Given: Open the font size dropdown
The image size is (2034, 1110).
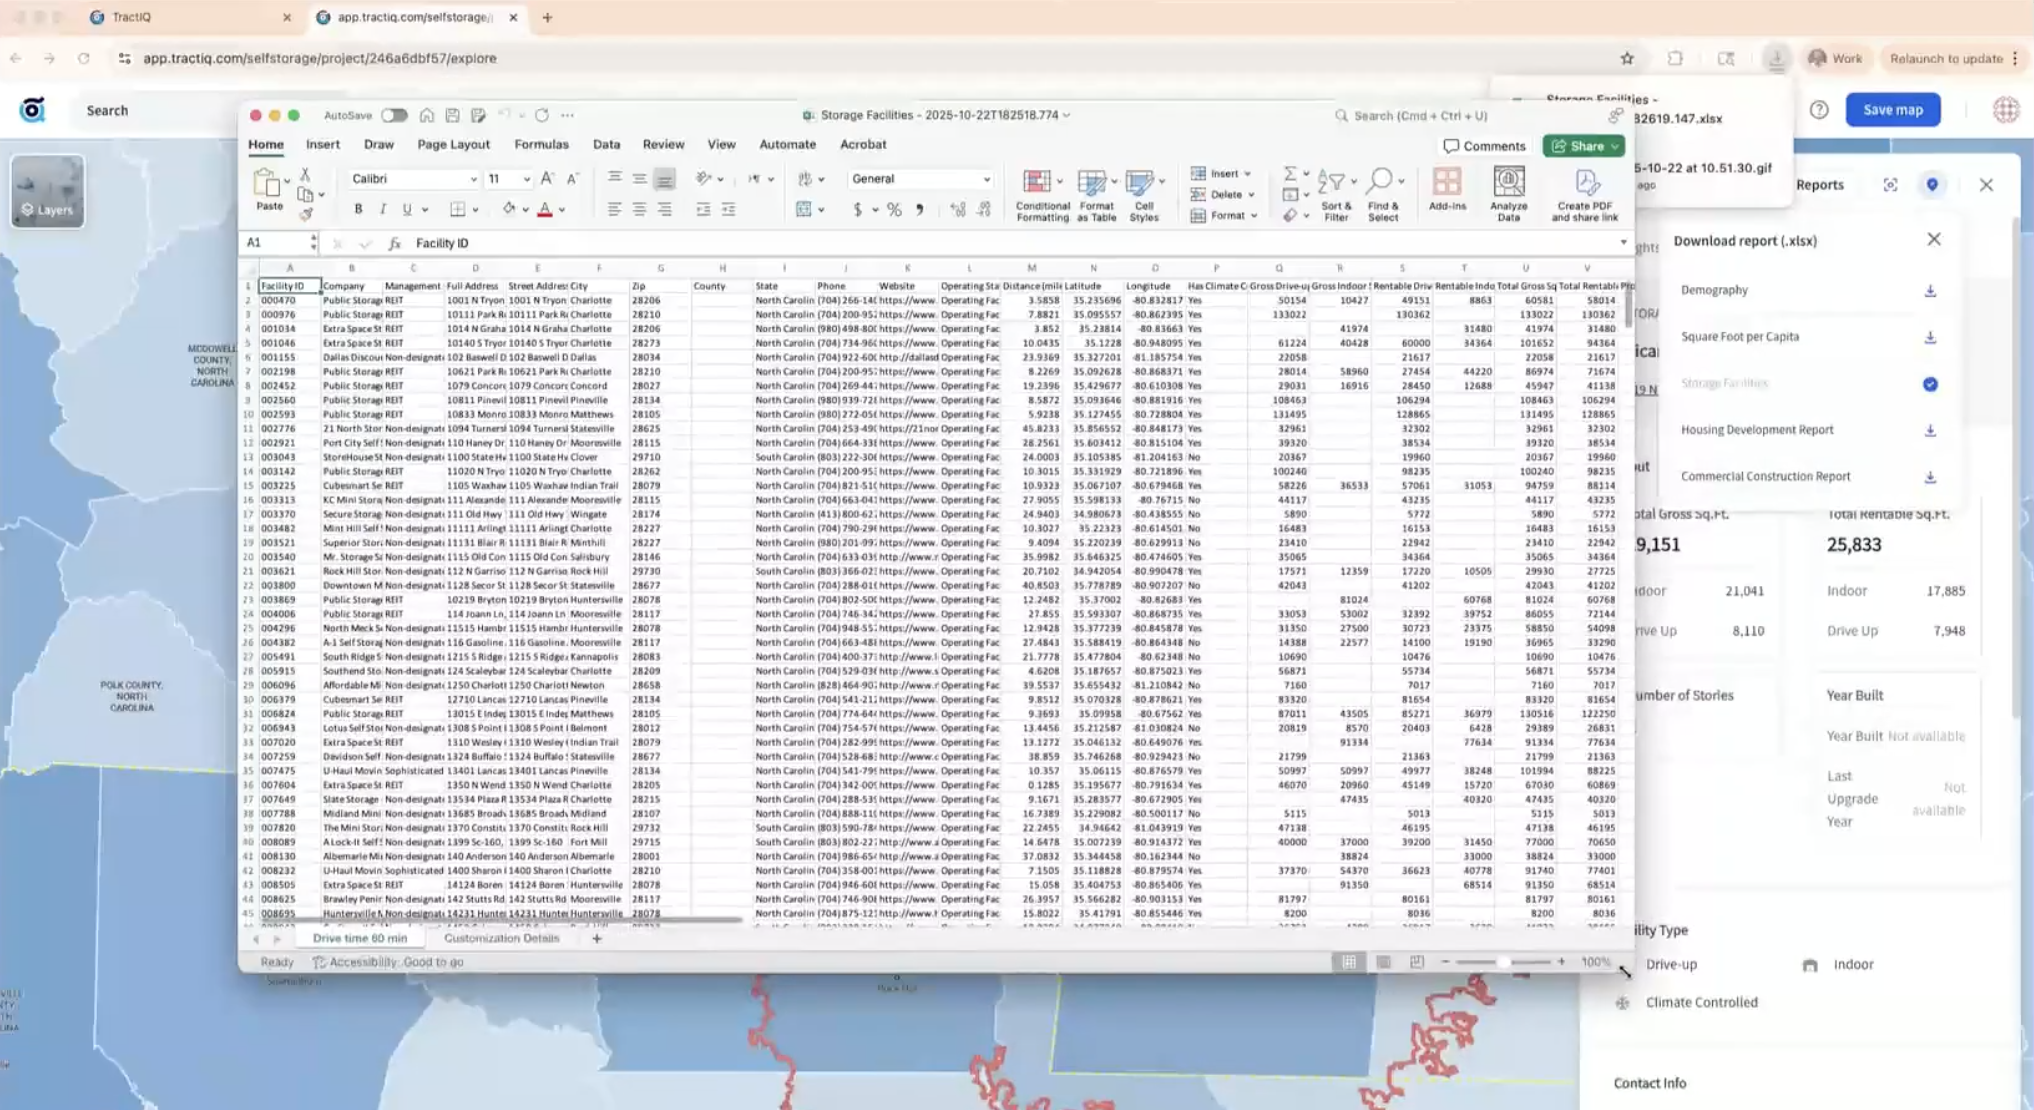Looking at the screenshot, I should (x=526, y=179).
